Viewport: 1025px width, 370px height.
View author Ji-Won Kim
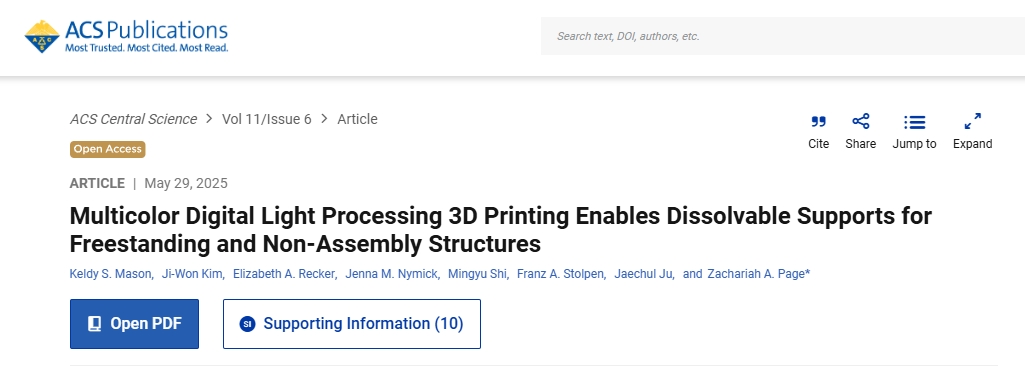[192, 274]
